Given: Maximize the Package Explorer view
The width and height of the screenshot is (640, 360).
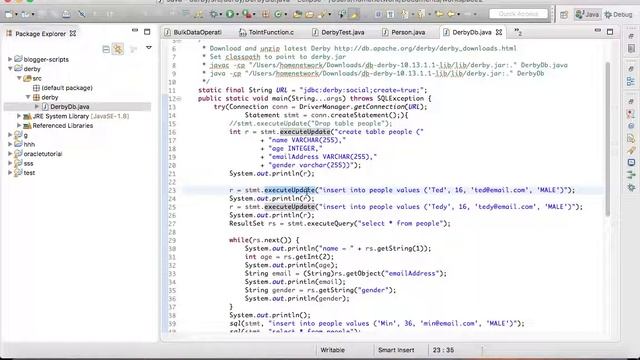Looking at the screenshot, I should pyautogui.click(x=147, y=31).
